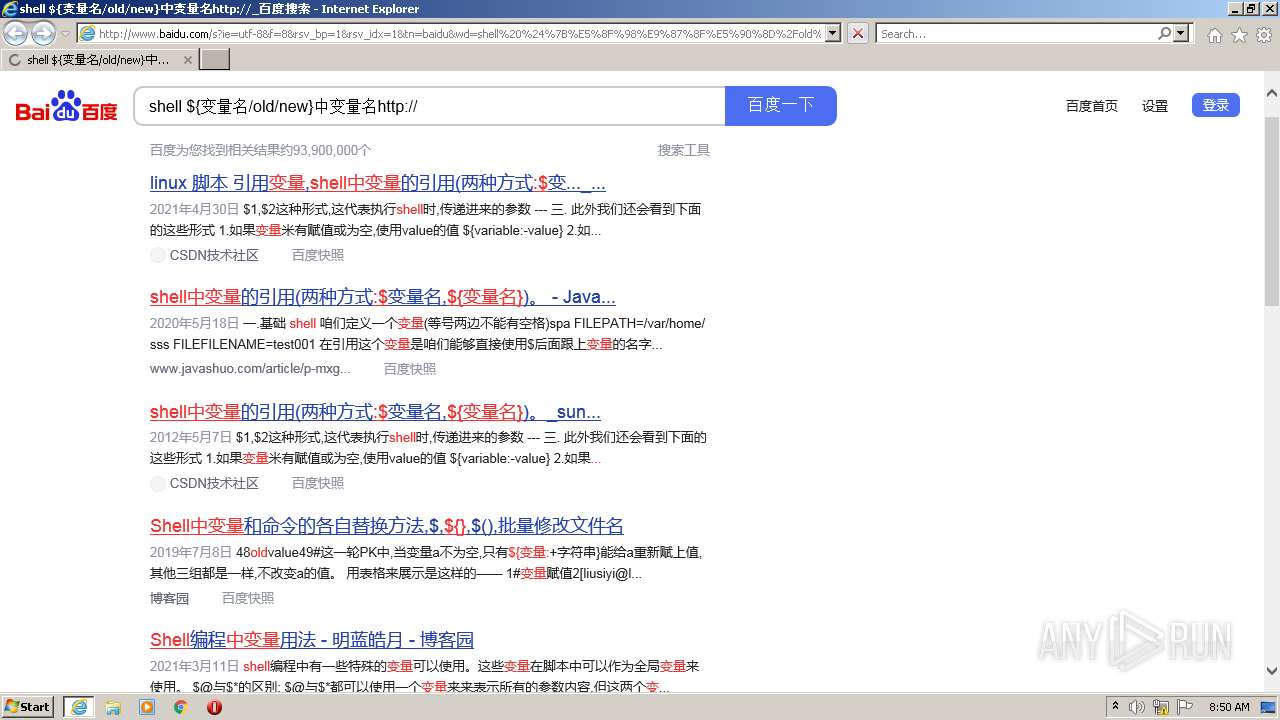Open the Tools gear icon
The image size is (1280, 720).
click(1264, 35)
